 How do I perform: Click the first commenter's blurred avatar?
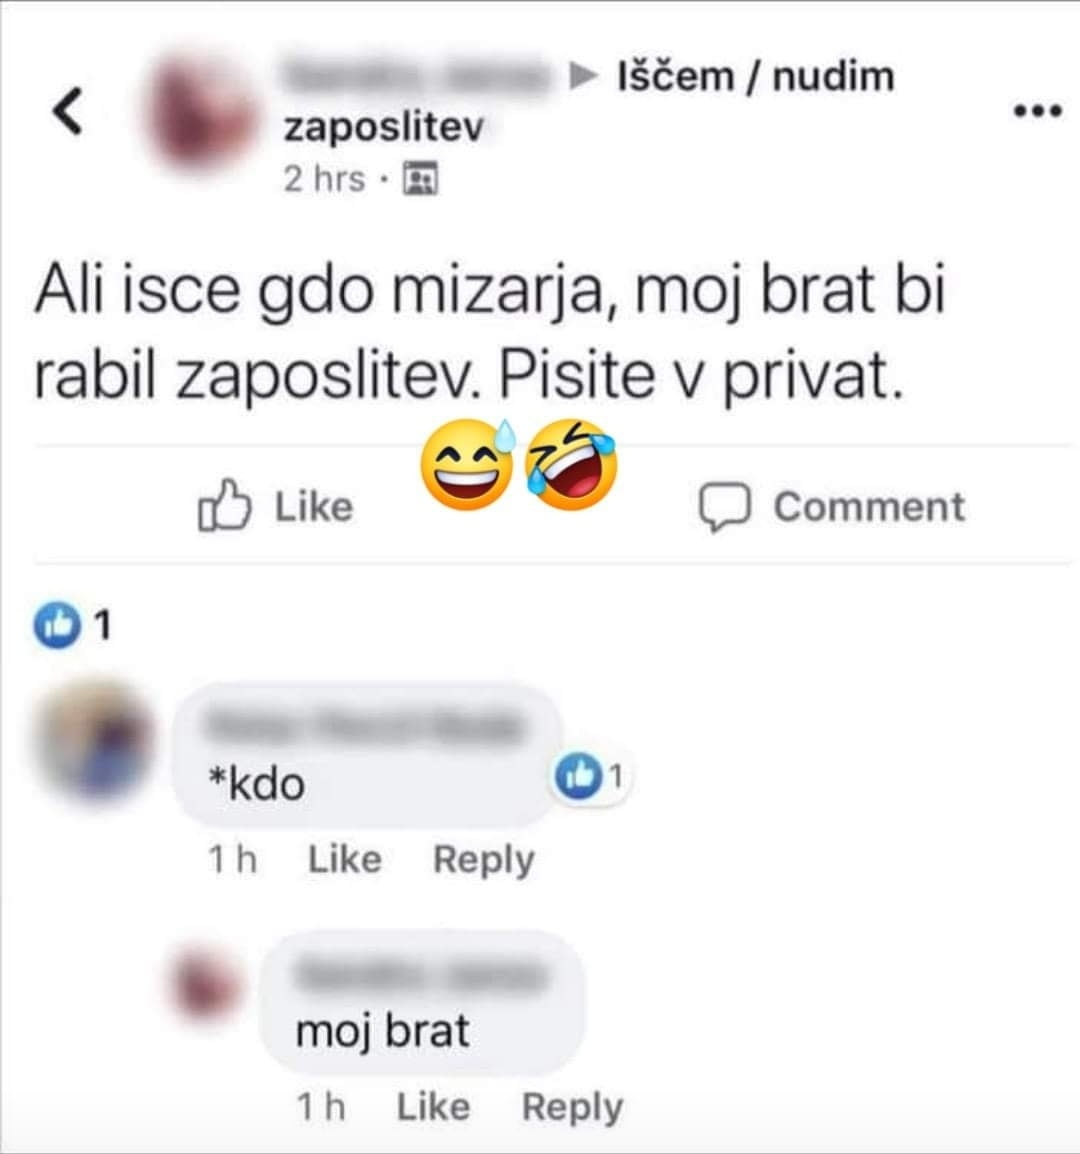pos(93,738)
